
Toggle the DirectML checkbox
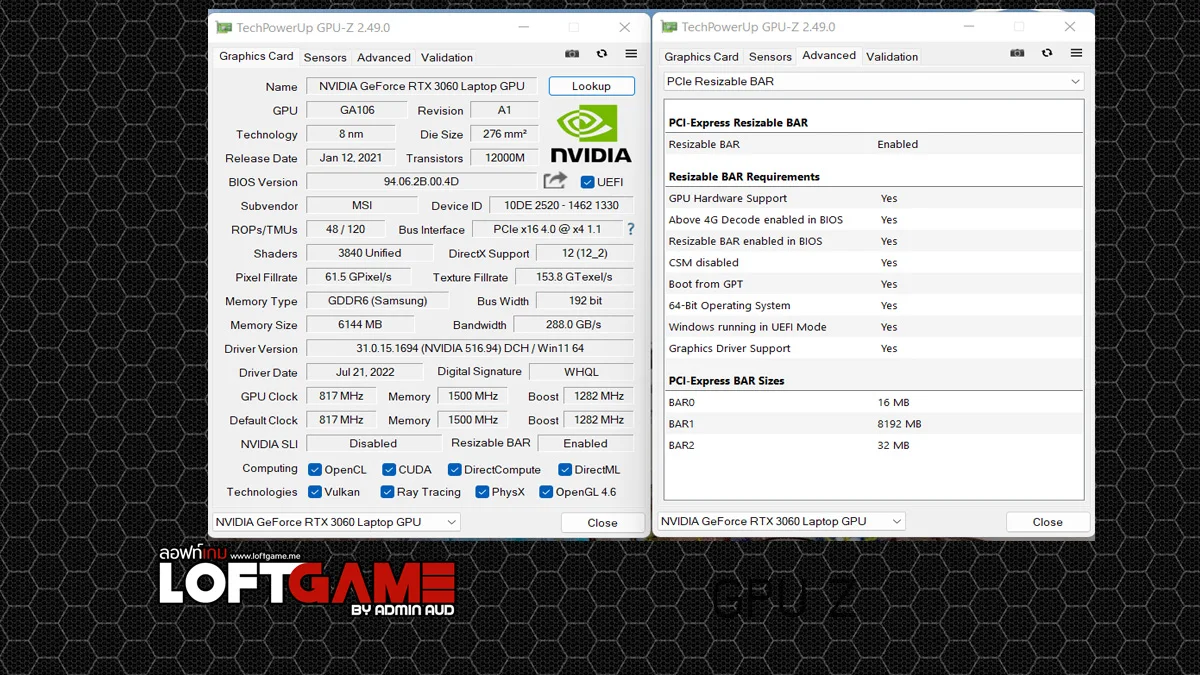565,470
